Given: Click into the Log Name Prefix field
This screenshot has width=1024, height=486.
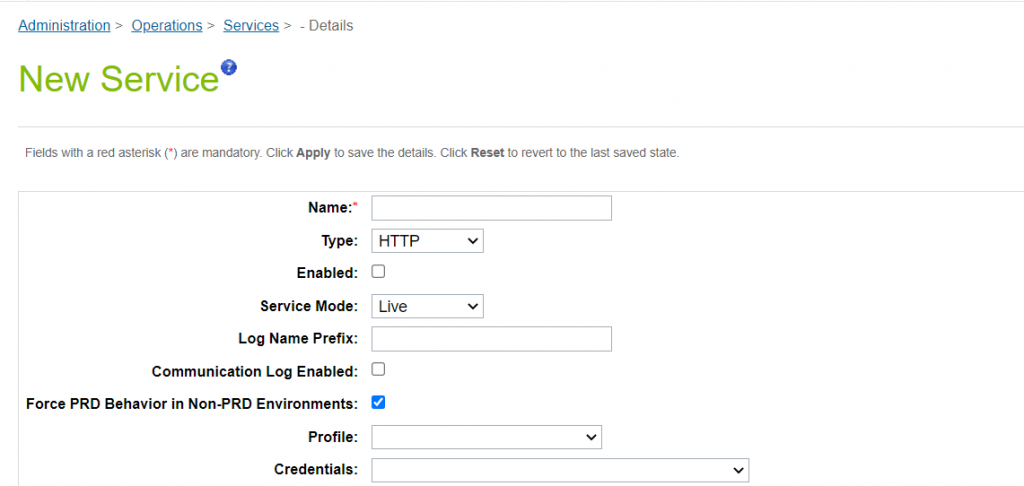Looking at the screenshot, I should click(492, 339).
